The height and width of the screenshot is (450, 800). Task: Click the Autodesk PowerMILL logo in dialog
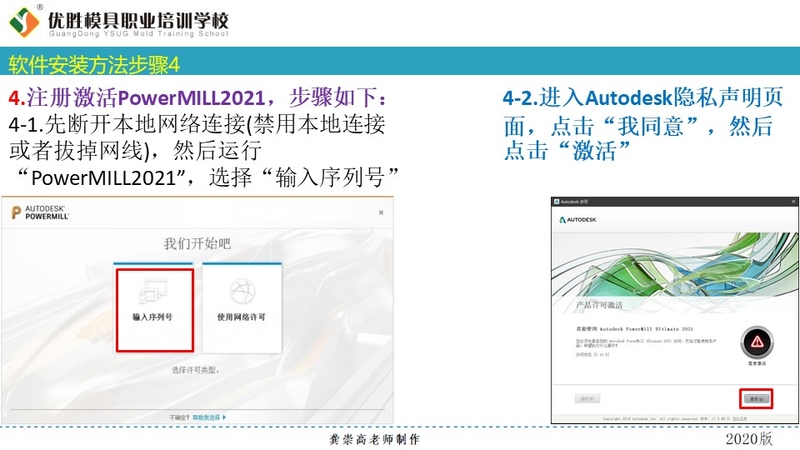(x=40, y=213)
